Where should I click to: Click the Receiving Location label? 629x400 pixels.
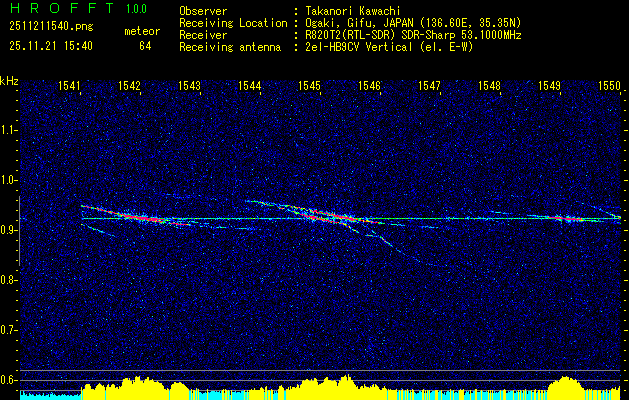233,23
